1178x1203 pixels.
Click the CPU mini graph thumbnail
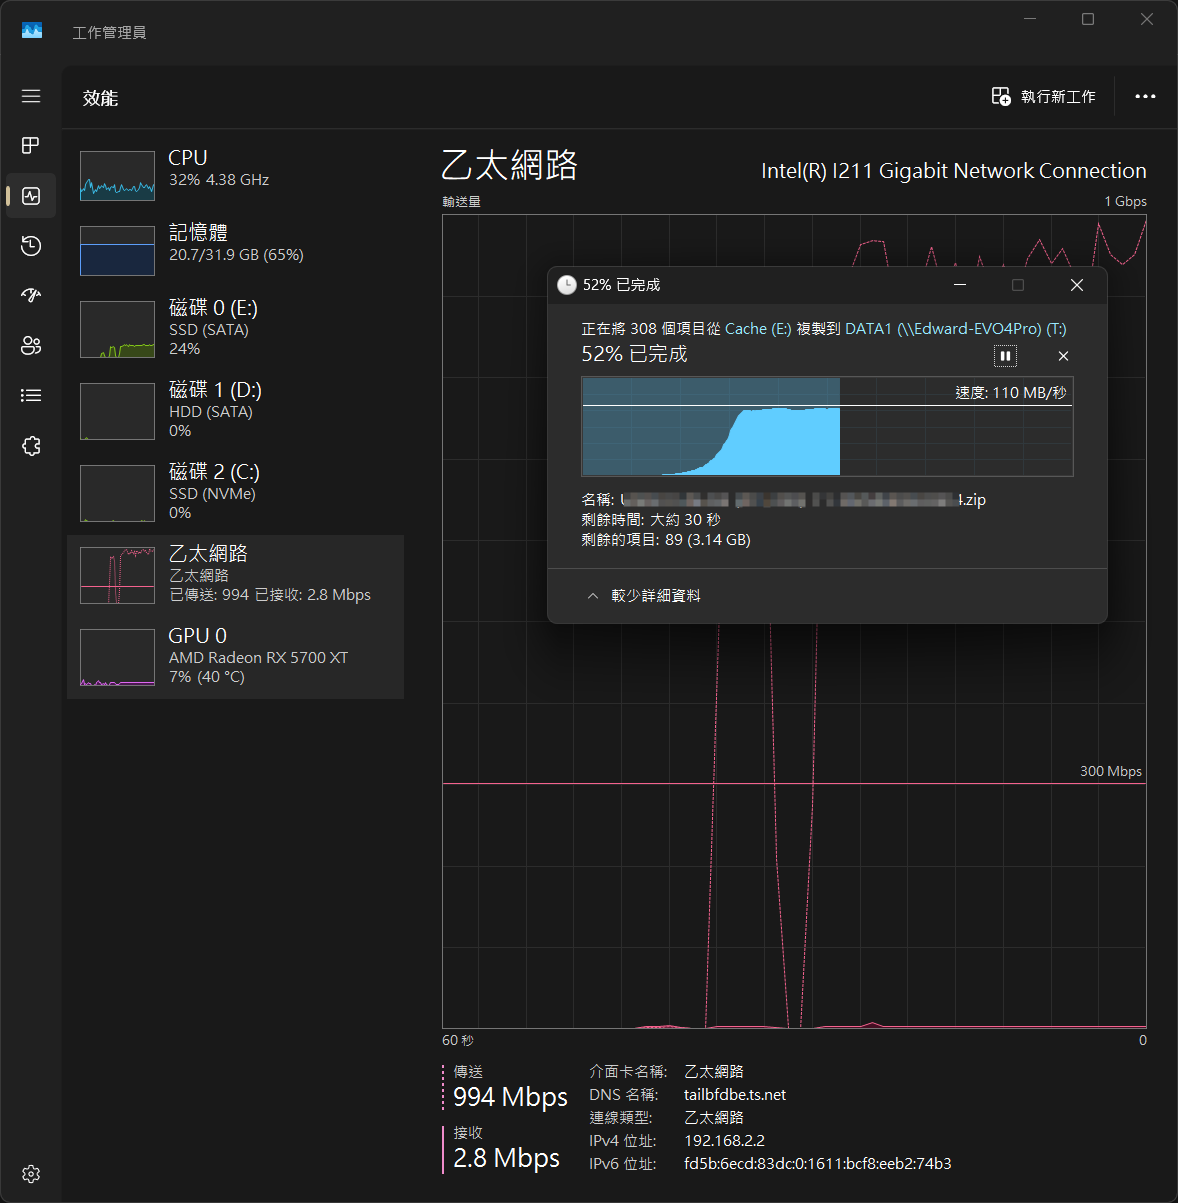(x=117, y=176)
